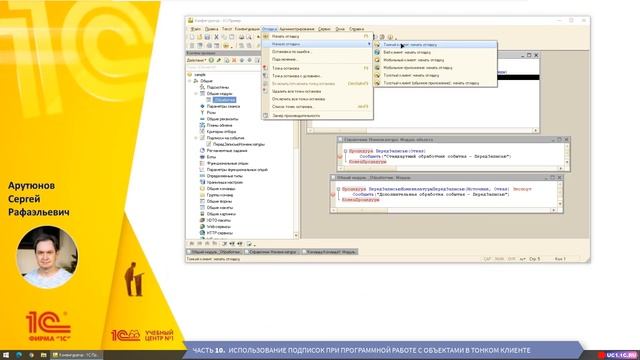Select Планы обмена in the tree
This screenshot has height=360, width=640.
[219, 125]
